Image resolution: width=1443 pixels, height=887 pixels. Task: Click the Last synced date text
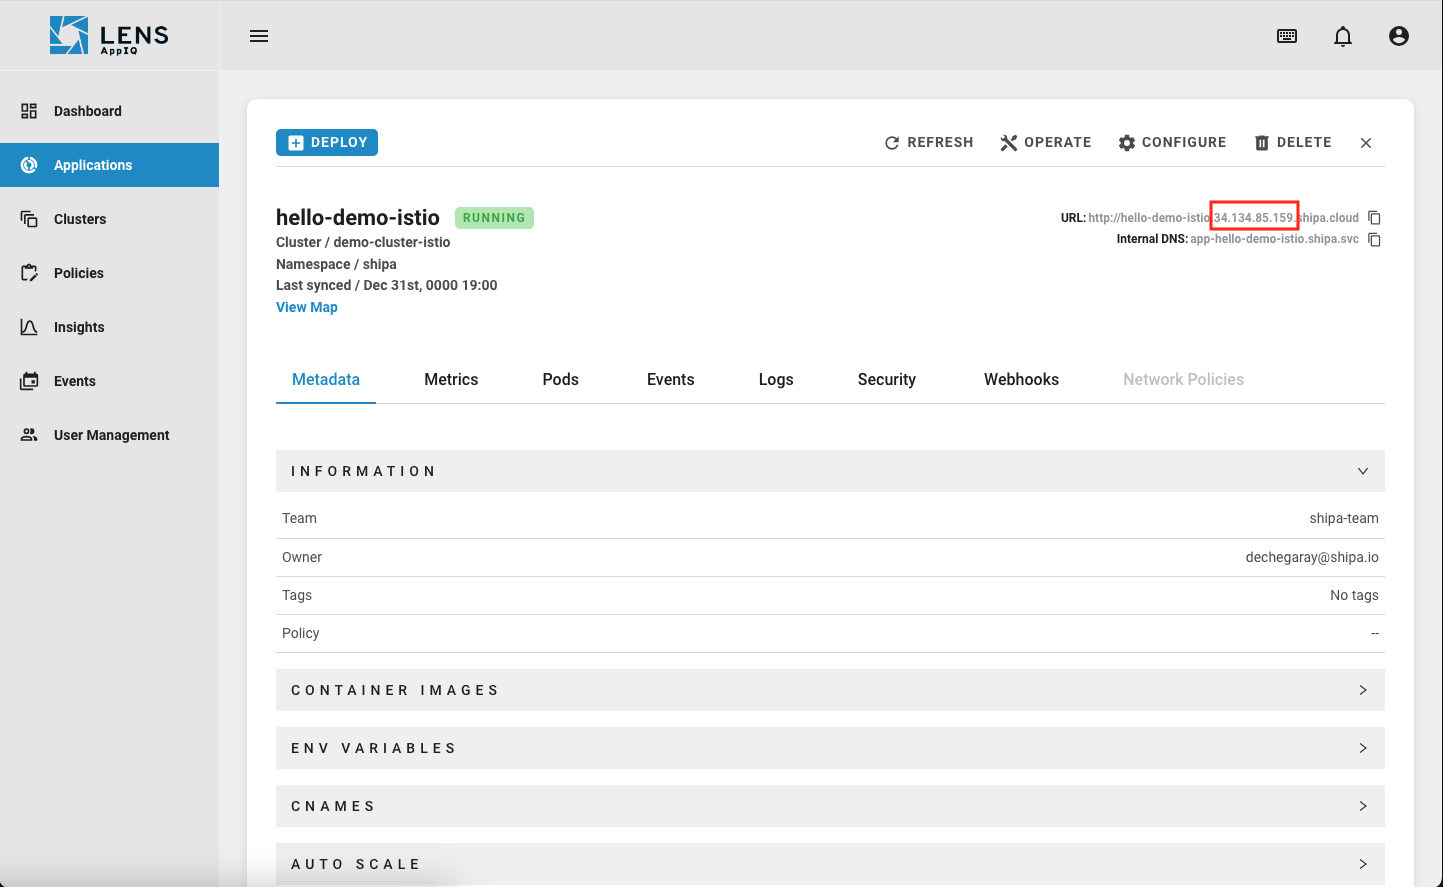point(387,285)
